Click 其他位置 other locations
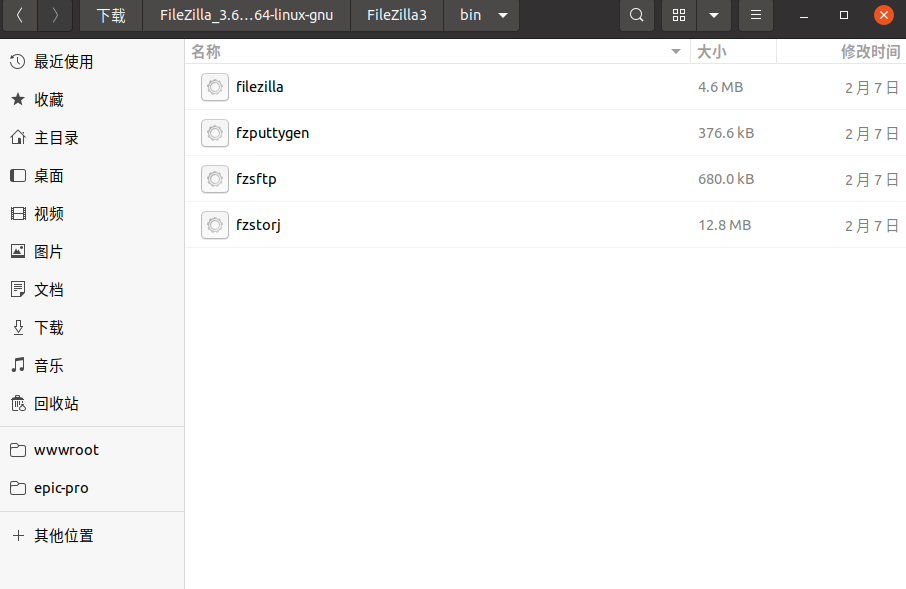The image size is (906, 589). 63,536
